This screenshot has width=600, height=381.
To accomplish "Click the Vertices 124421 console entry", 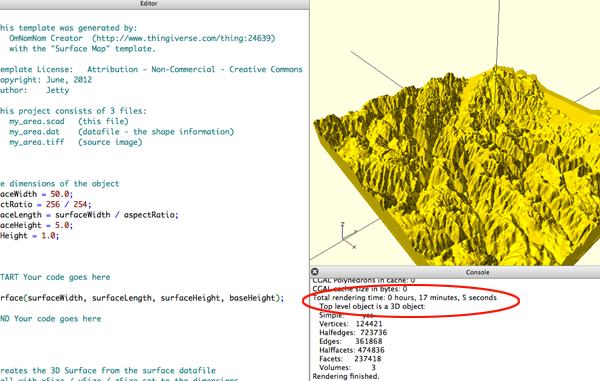I will (351, 324).
